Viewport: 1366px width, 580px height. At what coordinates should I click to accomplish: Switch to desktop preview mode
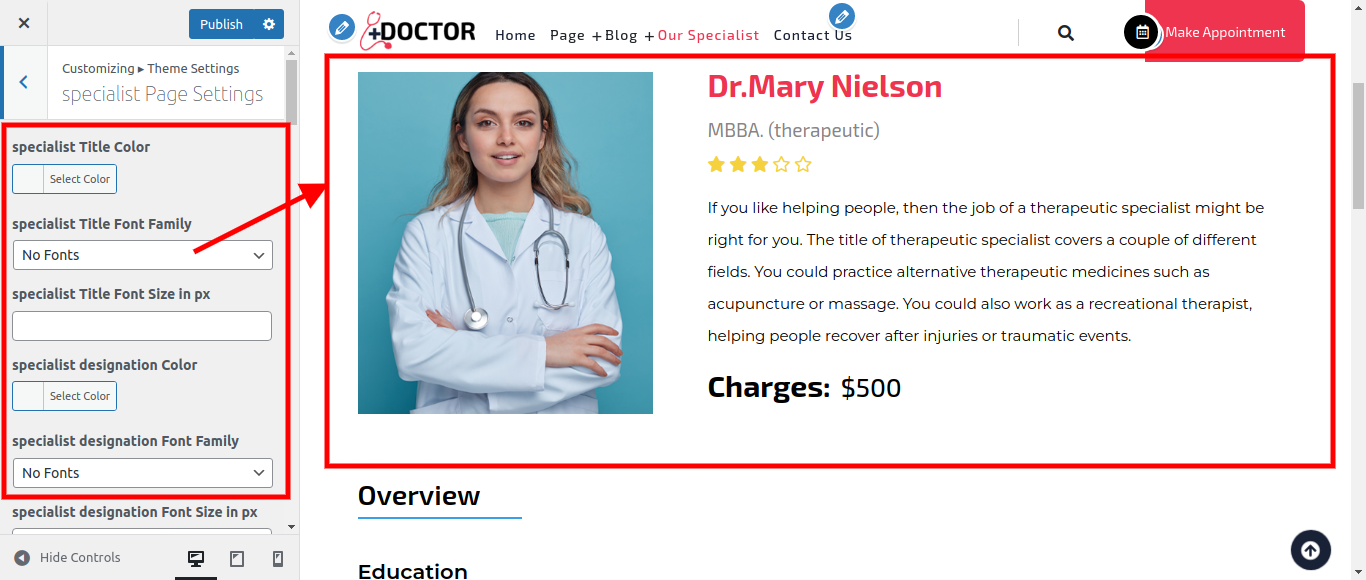pyautogui.click(x=196, y=558)
